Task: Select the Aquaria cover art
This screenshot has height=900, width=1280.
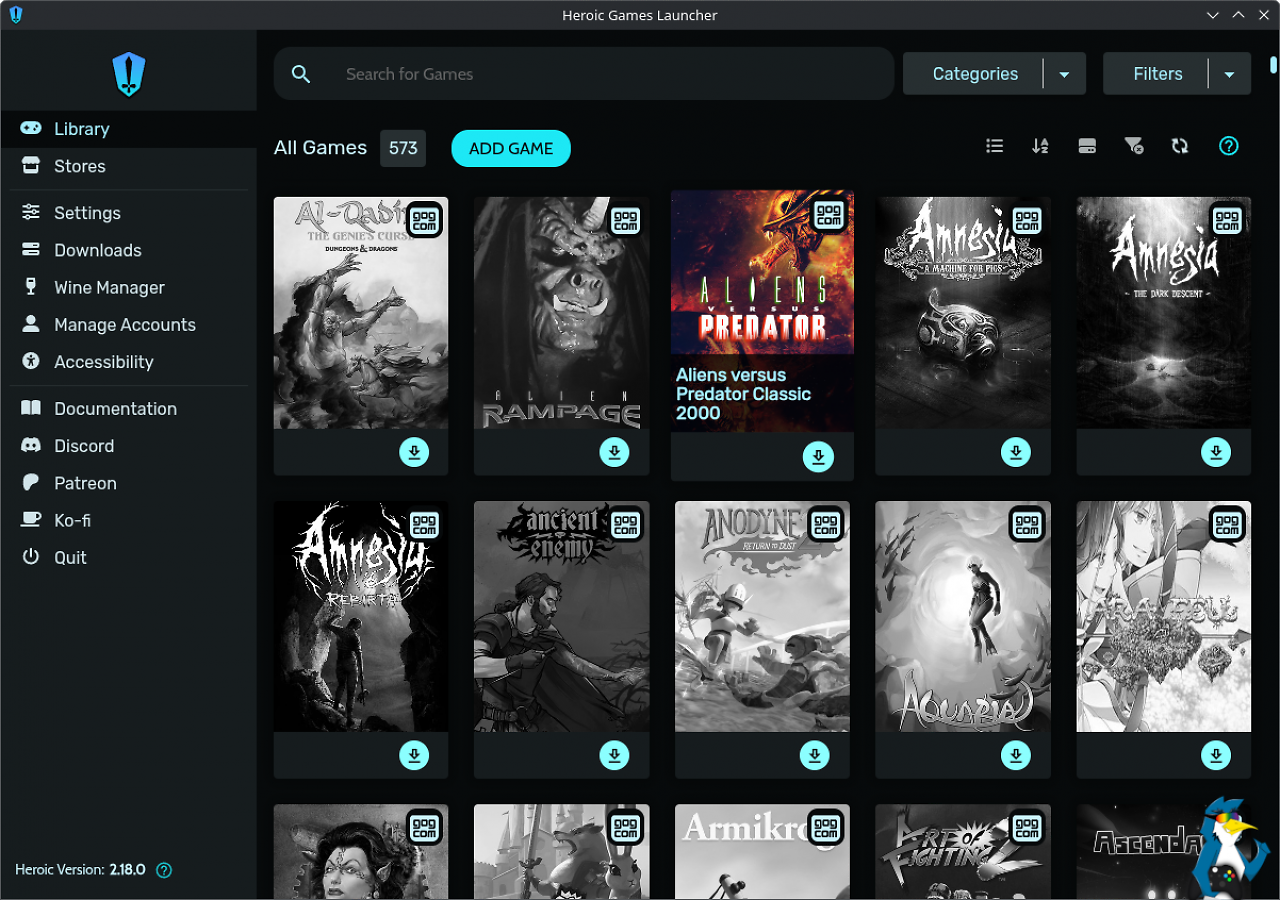Action: [963, 616]
